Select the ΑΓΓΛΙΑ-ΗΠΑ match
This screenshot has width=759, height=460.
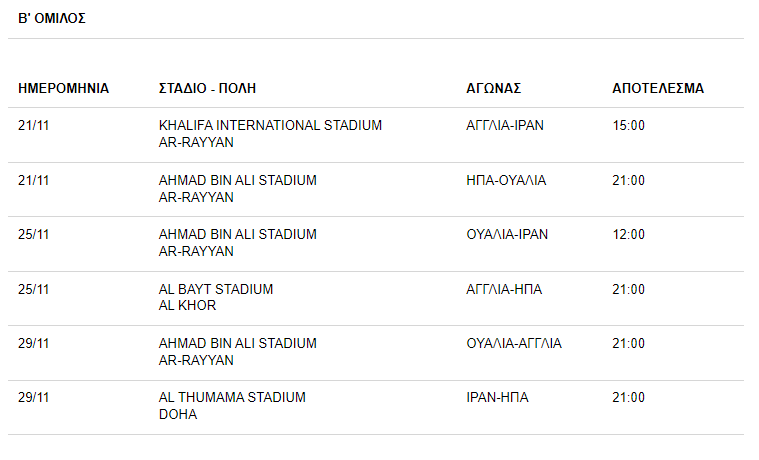pos(504,289)
